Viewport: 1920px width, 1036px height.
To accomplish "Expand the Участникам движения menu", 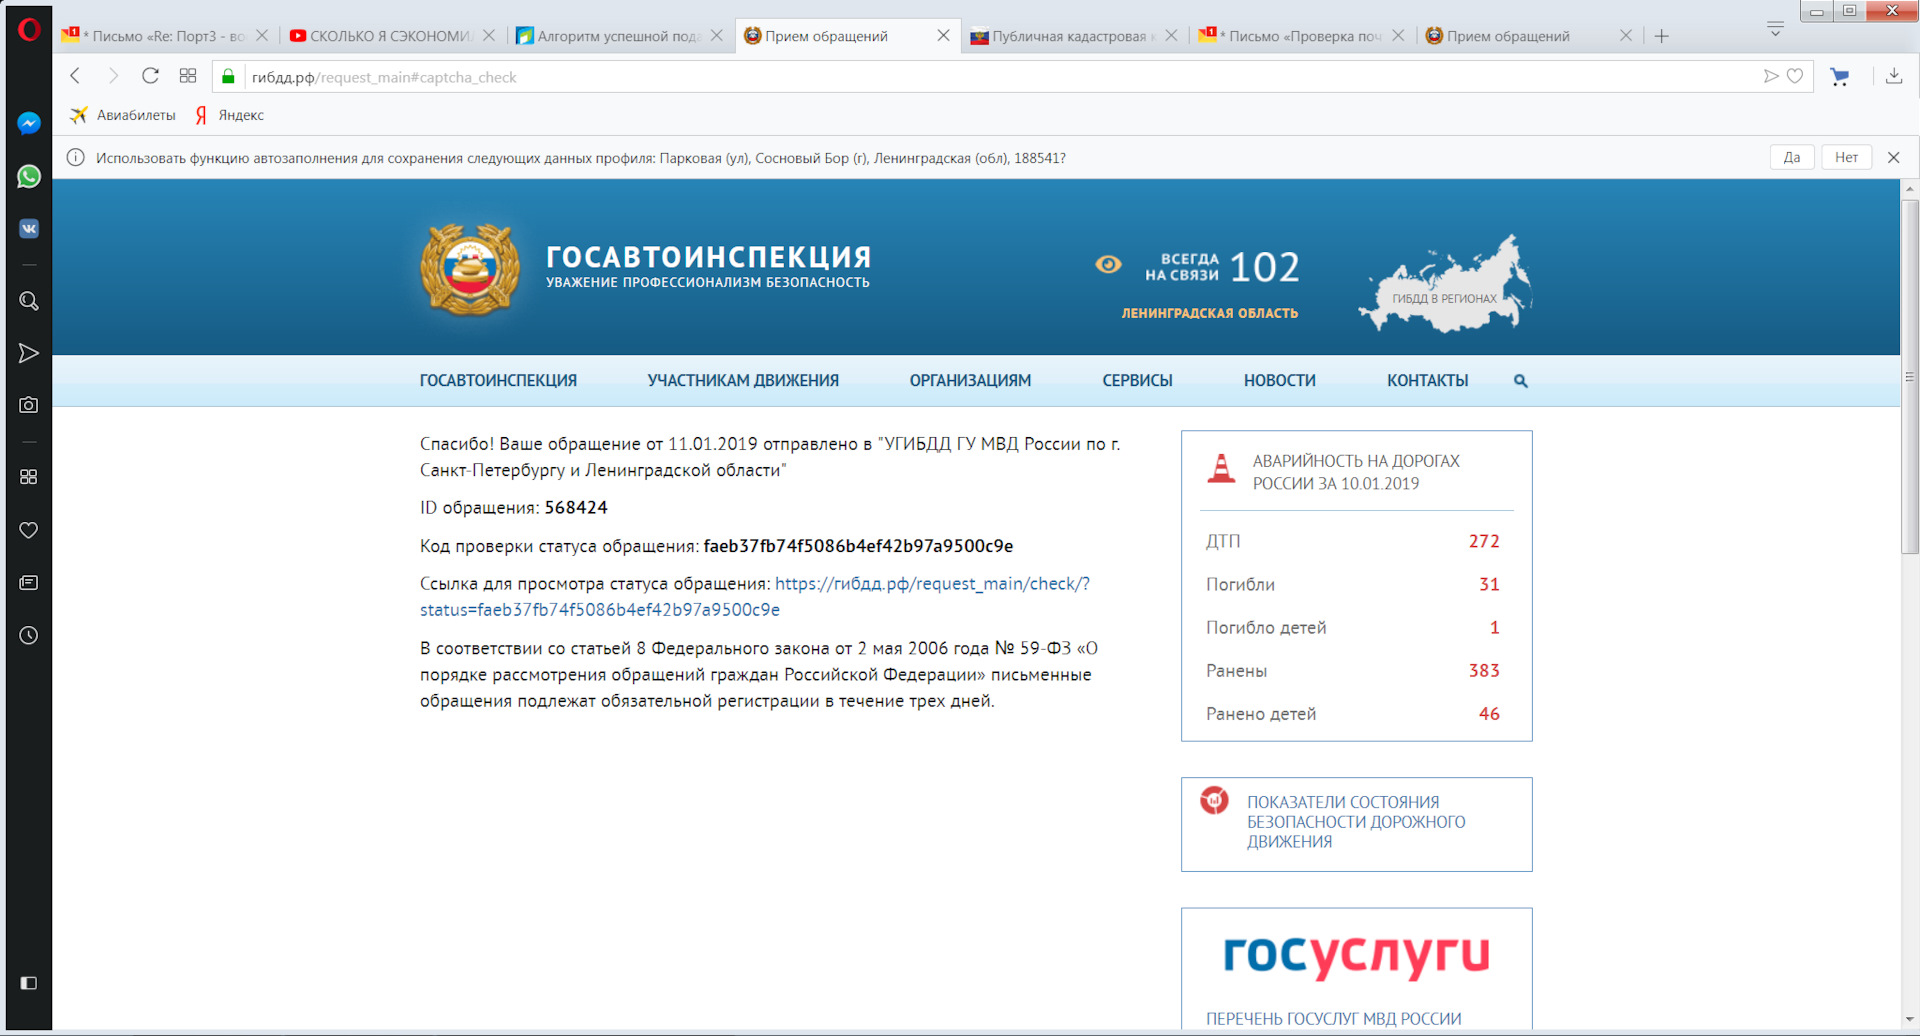I will (x=742, y=381).
